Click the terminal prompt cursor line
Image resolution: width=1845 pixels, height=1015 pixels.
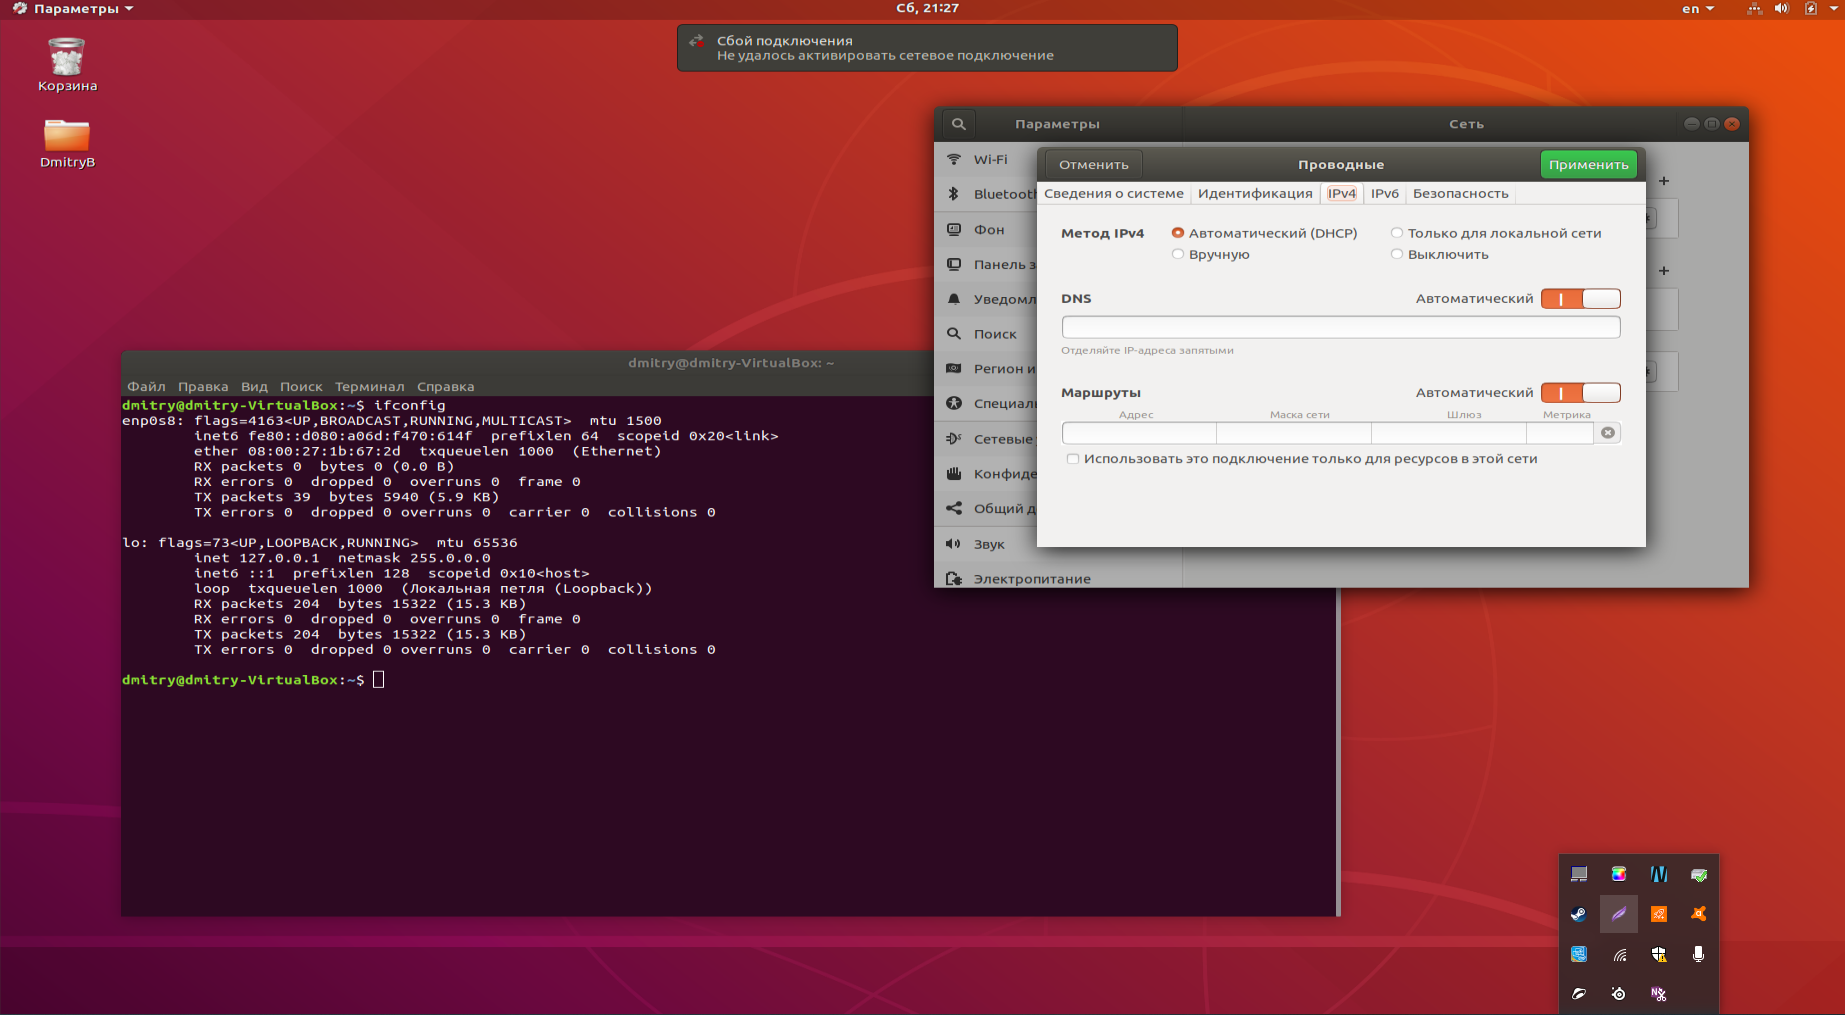[x=379, y=680]
